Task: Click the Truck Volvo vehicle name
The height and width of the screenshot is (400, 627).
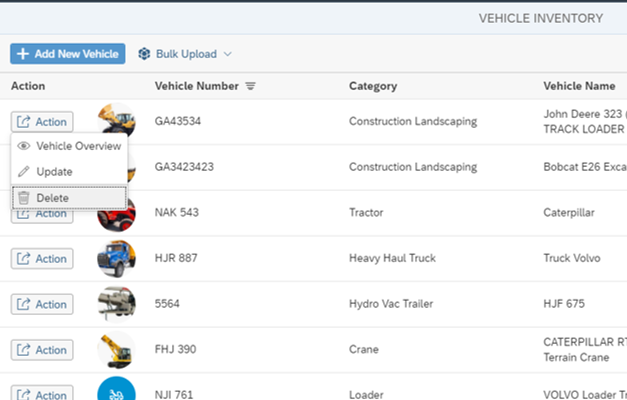Action: click(571, 258)
